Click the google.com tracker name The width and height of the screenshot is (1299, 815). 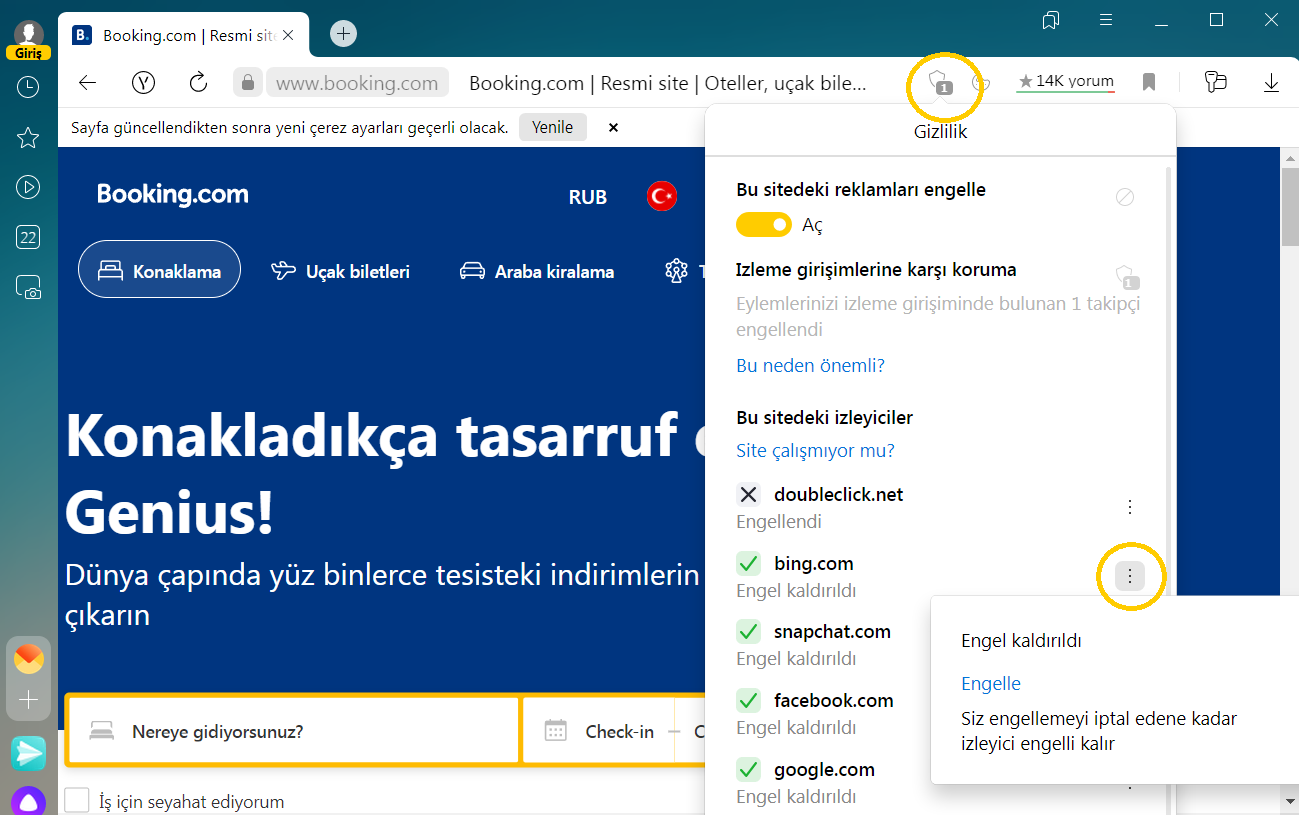pyautogui.click(x=824, y=770)
